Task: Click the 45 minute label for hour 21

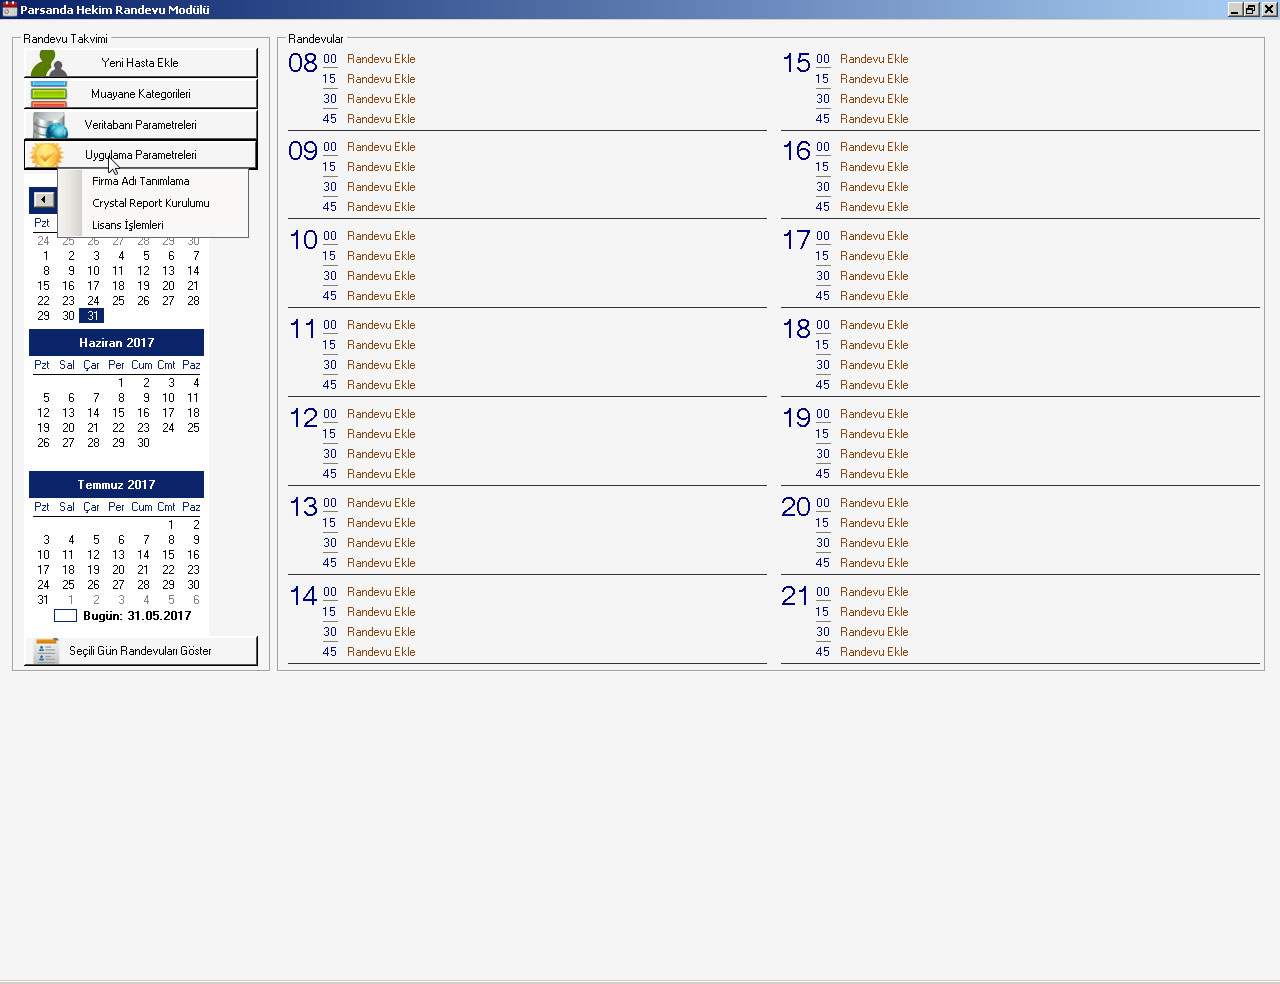Action: (x=823, y=652)
